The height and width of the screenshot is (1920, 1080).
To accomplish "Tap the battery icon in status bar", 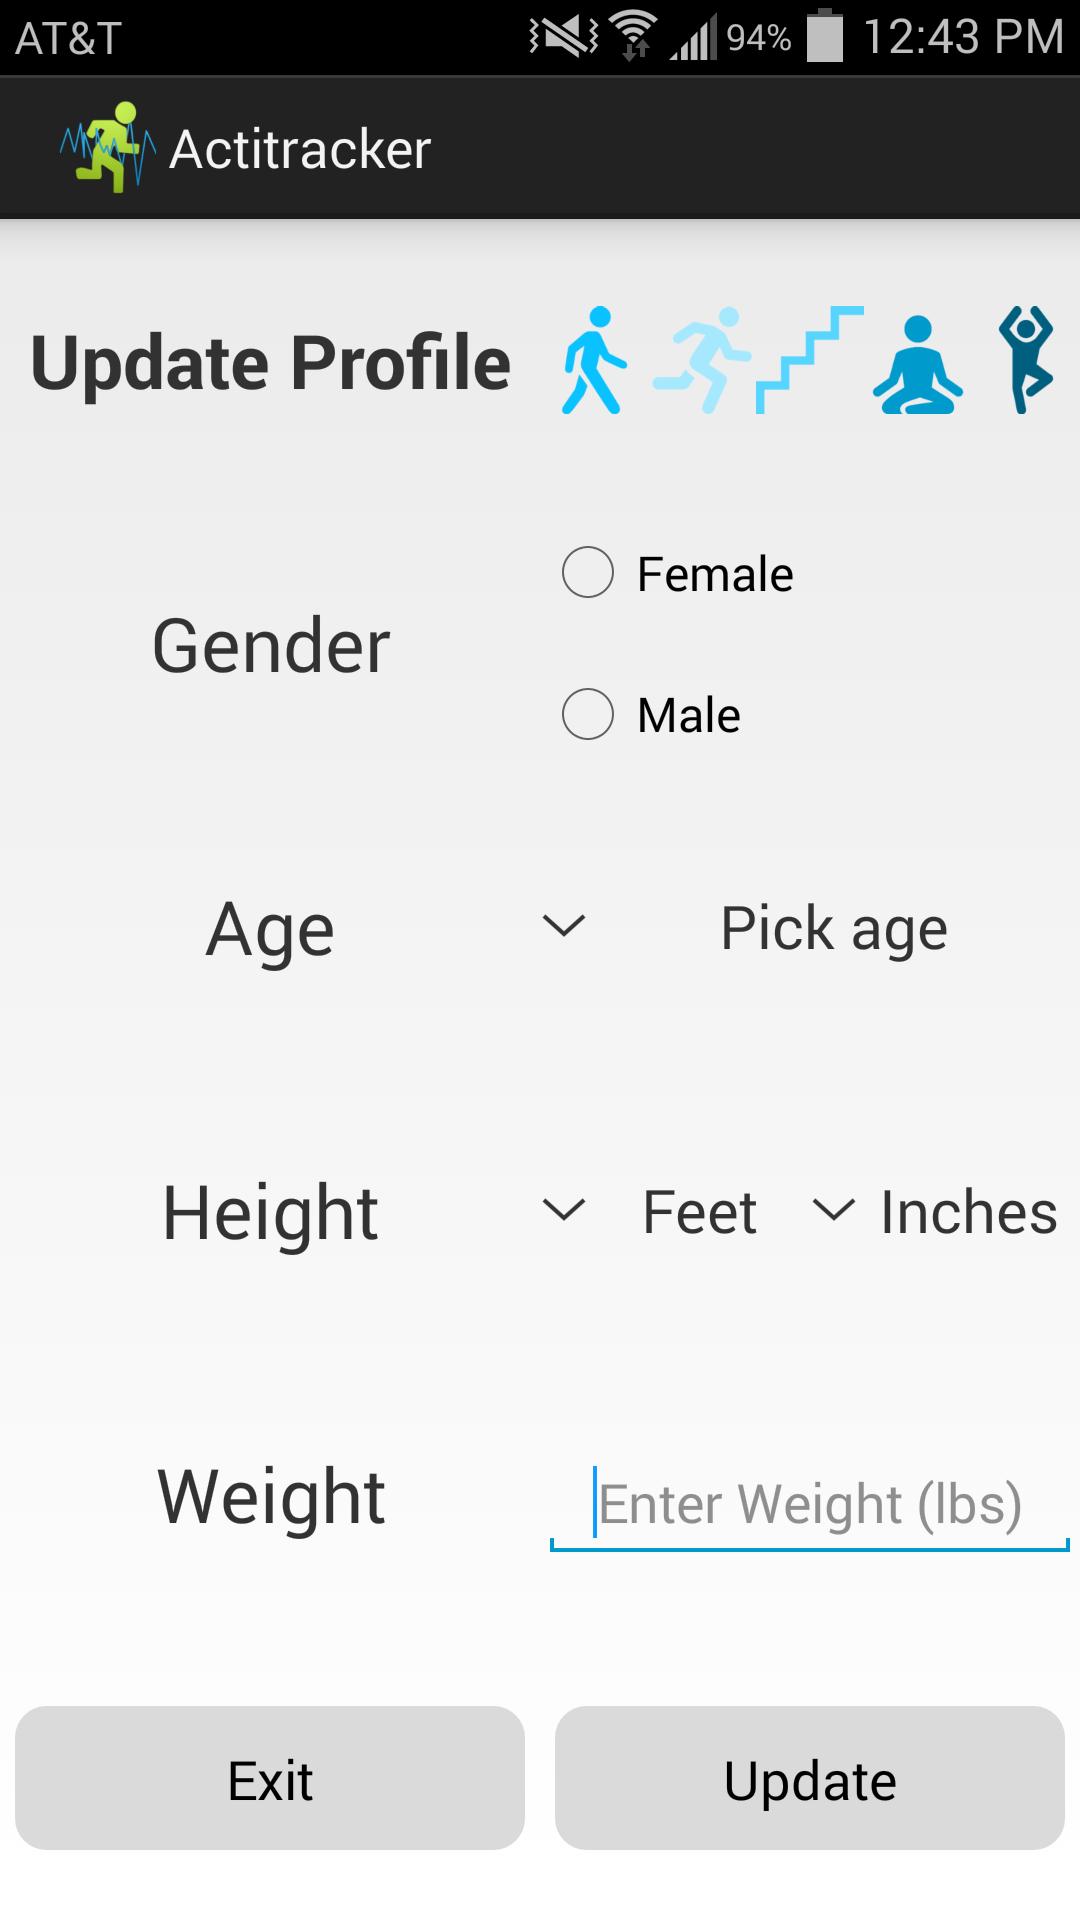I will point(825,37).
